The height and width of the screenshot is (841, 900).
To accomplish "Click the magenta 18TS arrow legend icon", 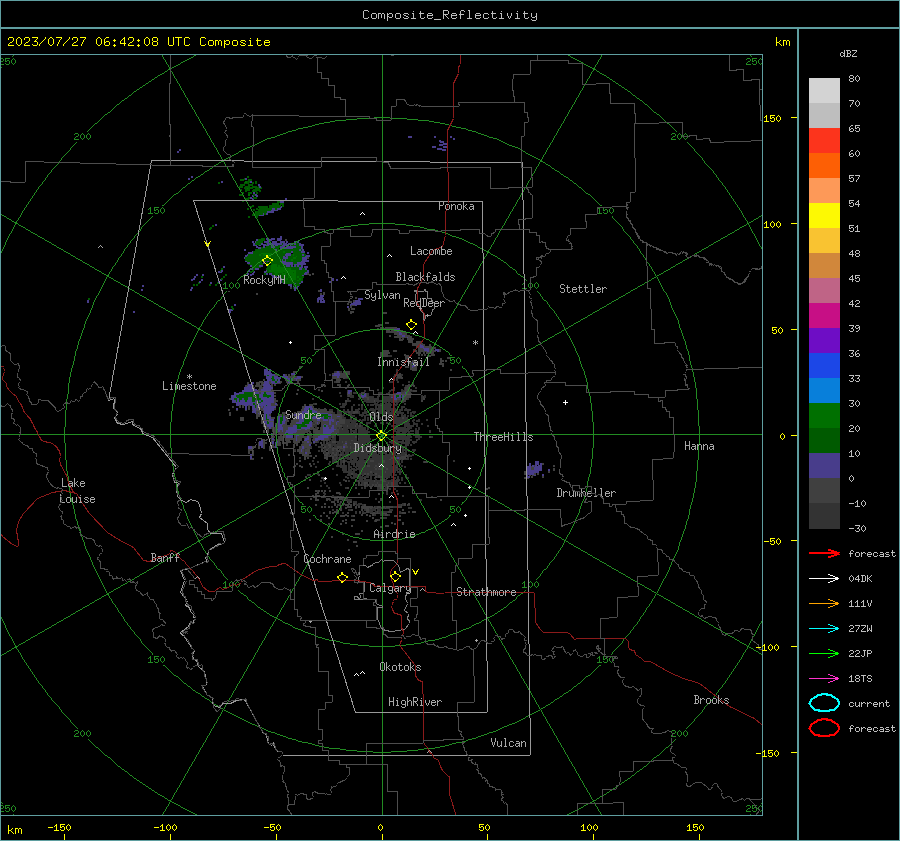I will 824,678.
